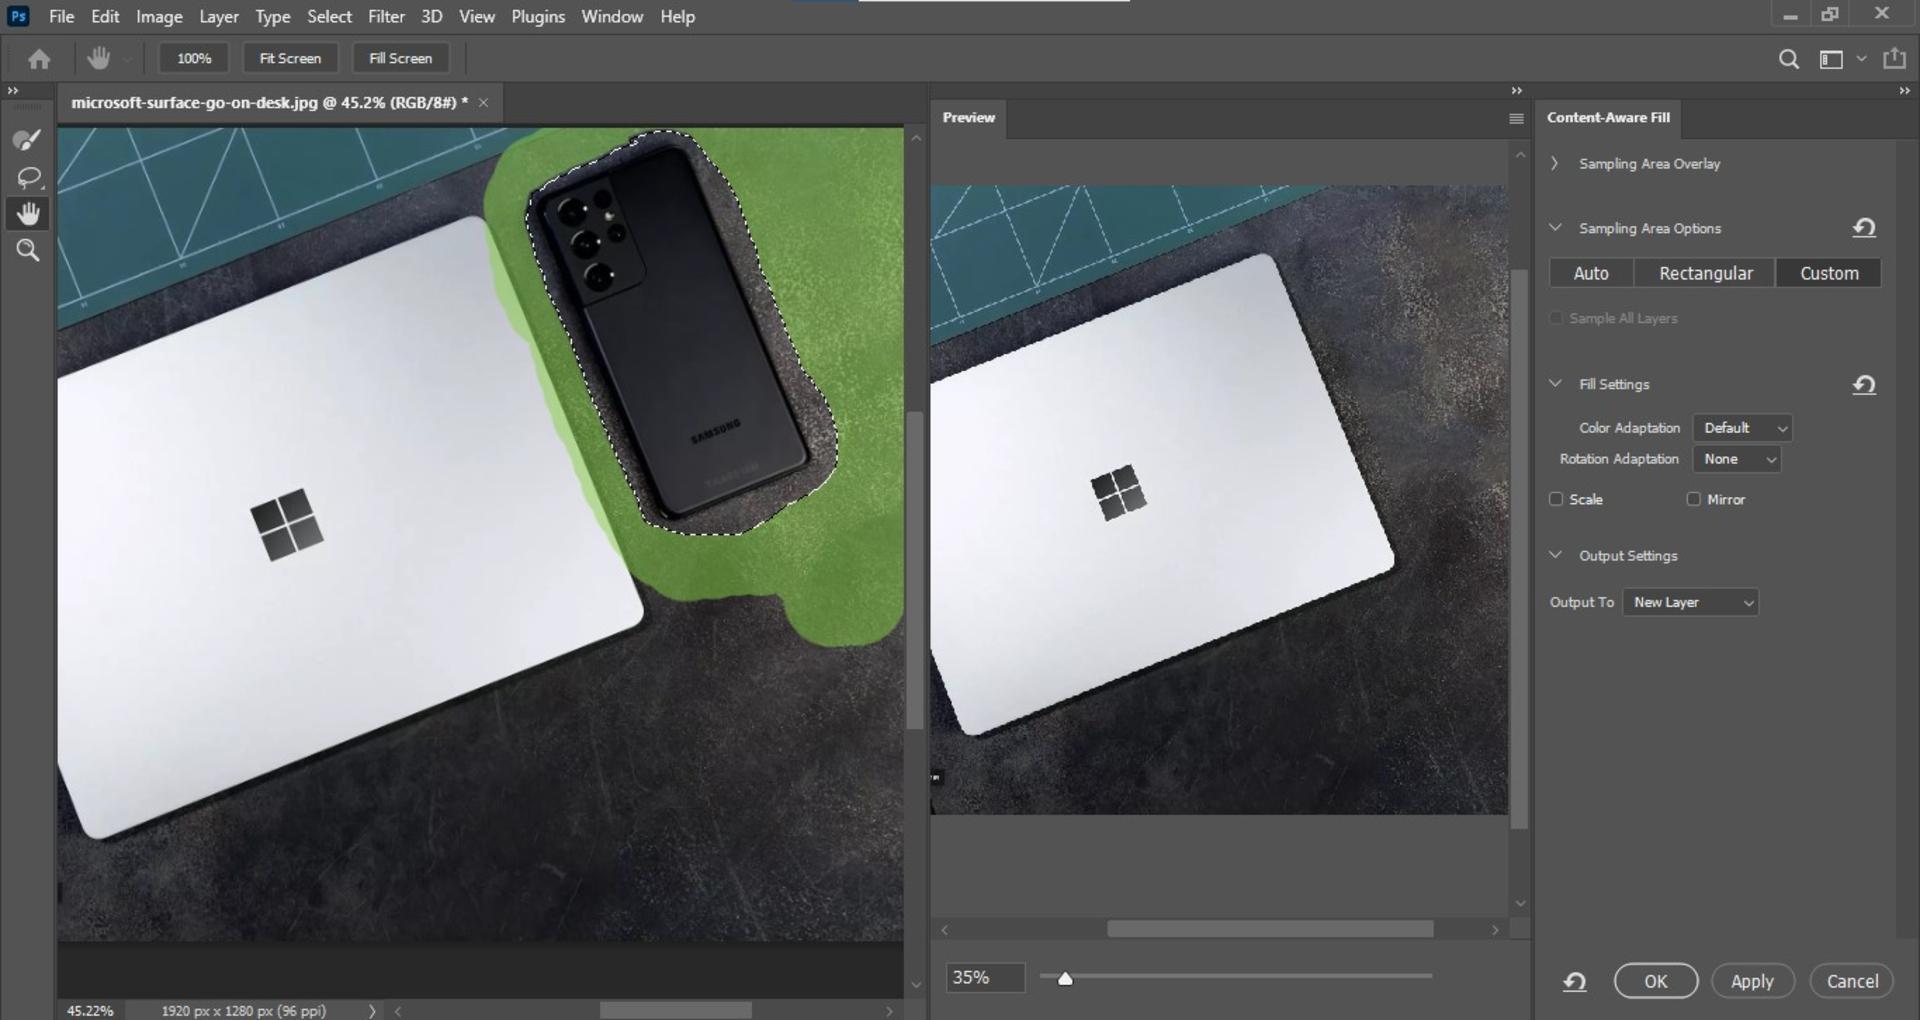Reset Fill Settings to default
1920x1020 pixels.
click(x=1864, y=385)
